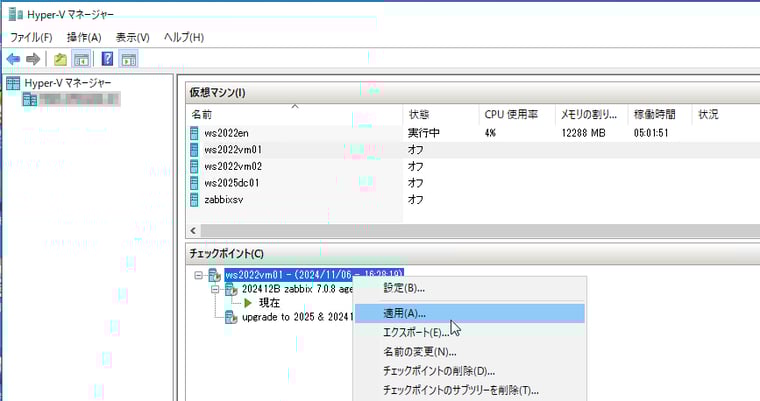Open the ファイル(F) menu

[x=31, y=37]
